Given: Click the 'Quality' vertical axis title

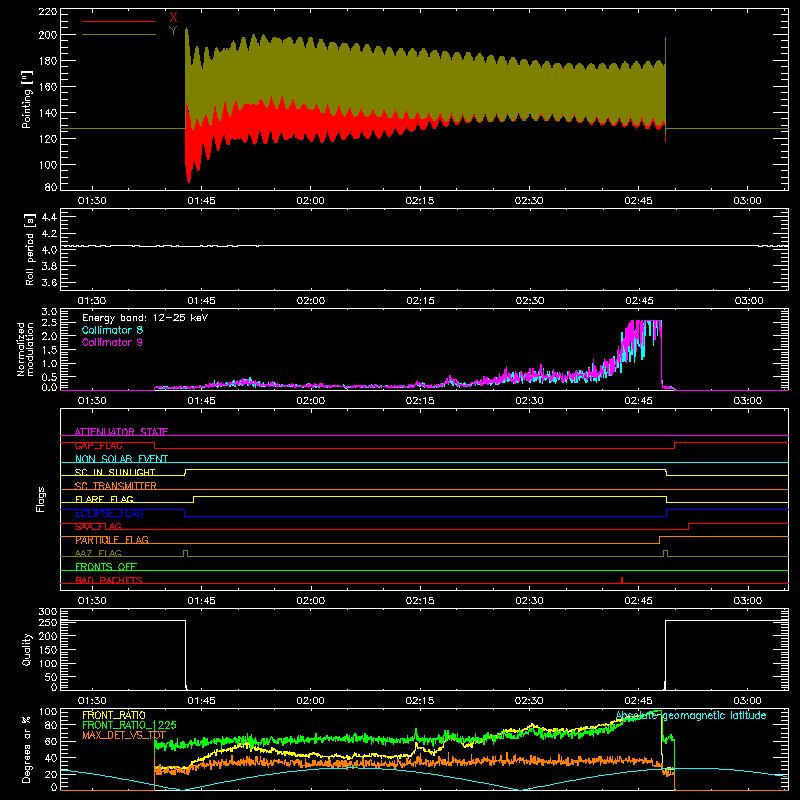Looking at the screenshot, I should pos(27,650).
